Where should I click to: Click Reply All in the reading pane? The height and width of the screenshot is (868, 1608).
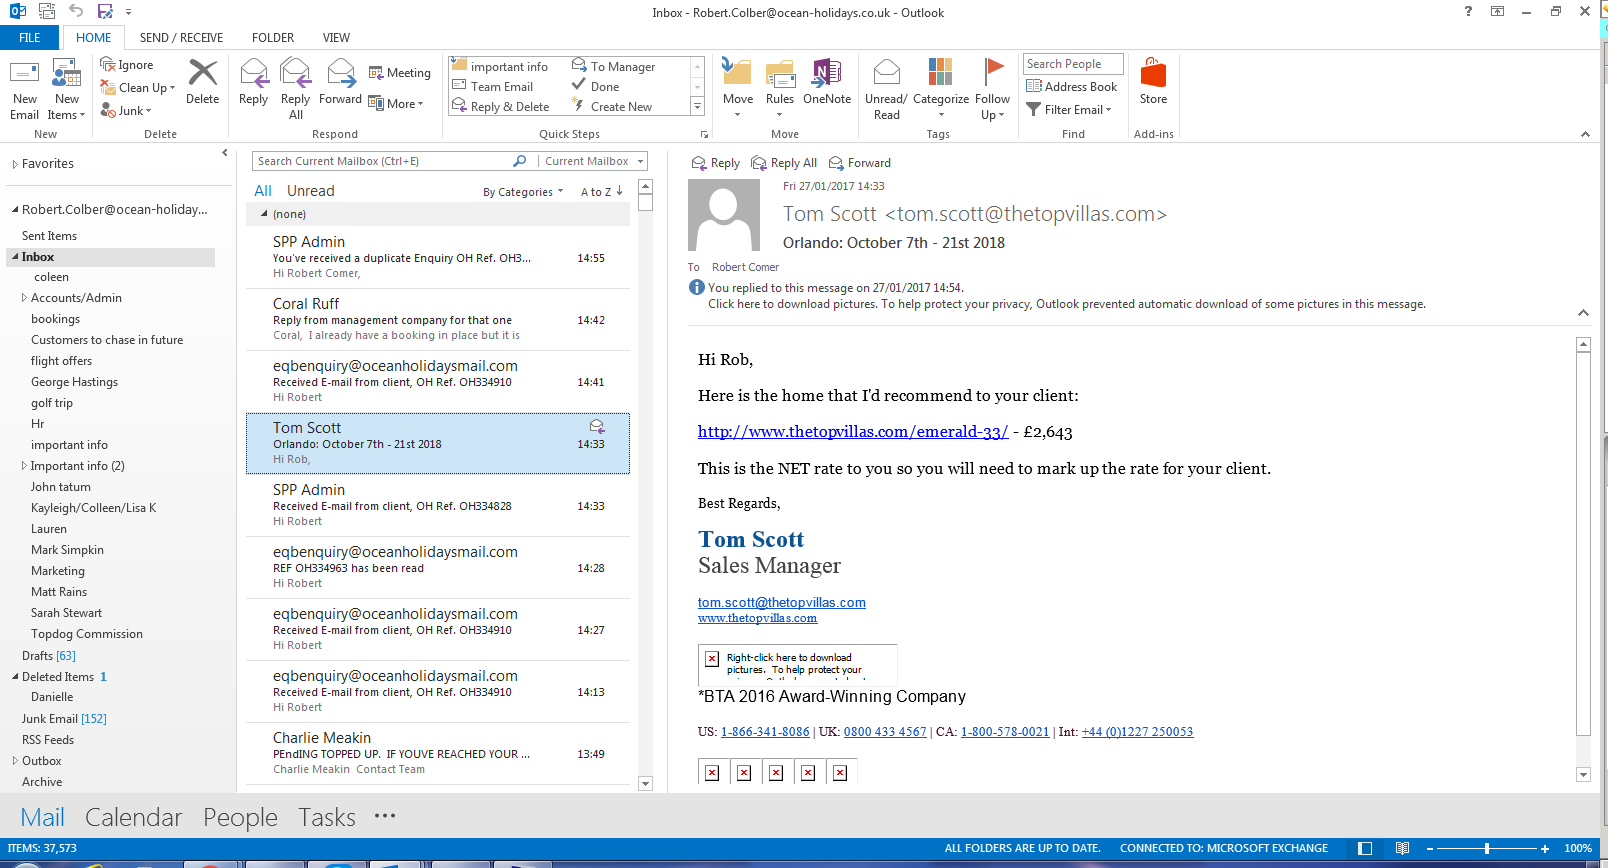pos(784,163)
